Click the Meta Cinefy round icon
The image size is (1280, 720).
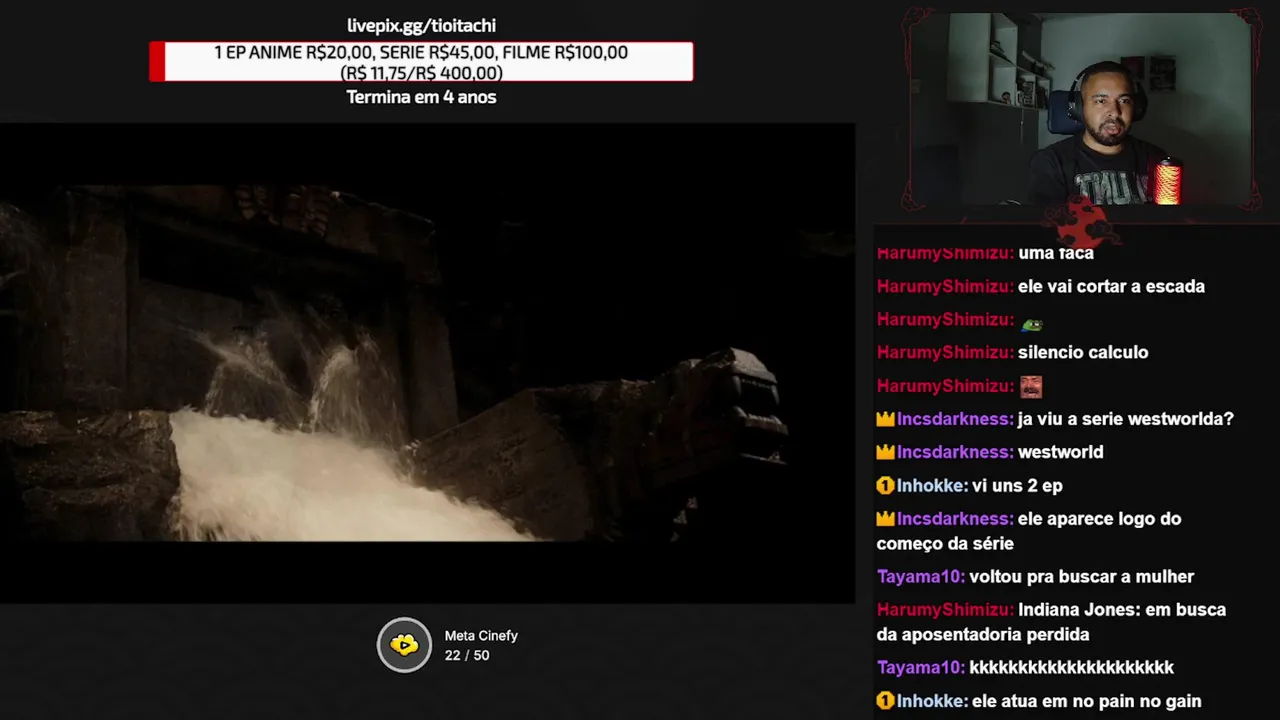click(x=404, y=645)
